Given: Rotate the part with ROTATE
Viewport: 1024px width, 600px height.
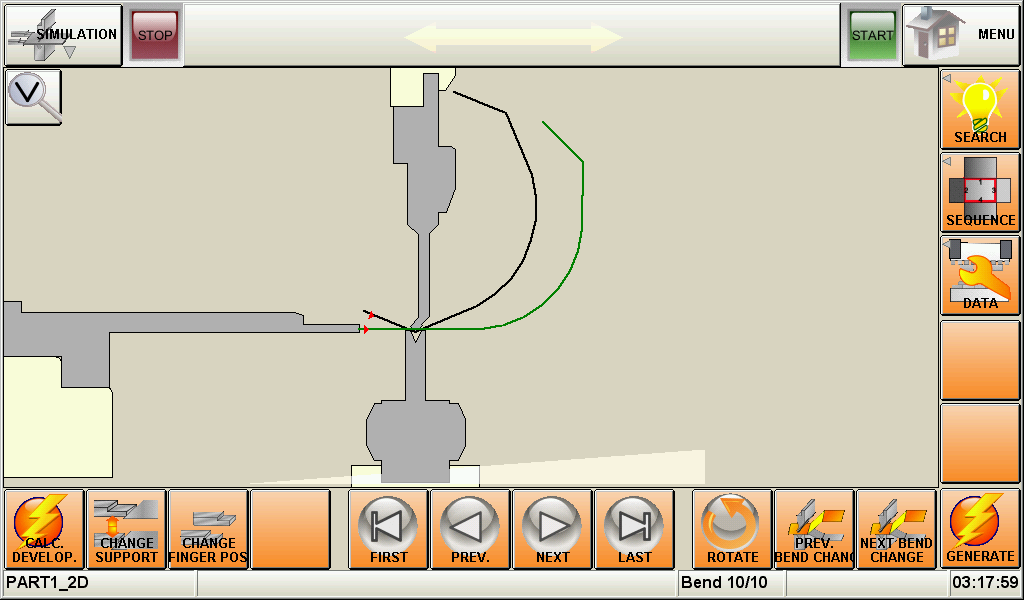Looking at the screenshot, I should click(x=732, y=529).
